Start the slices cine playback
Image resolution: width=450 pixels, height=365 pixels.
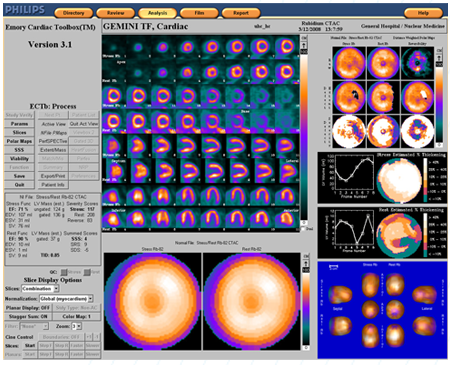pyautogui.click(x=30, y=346)
